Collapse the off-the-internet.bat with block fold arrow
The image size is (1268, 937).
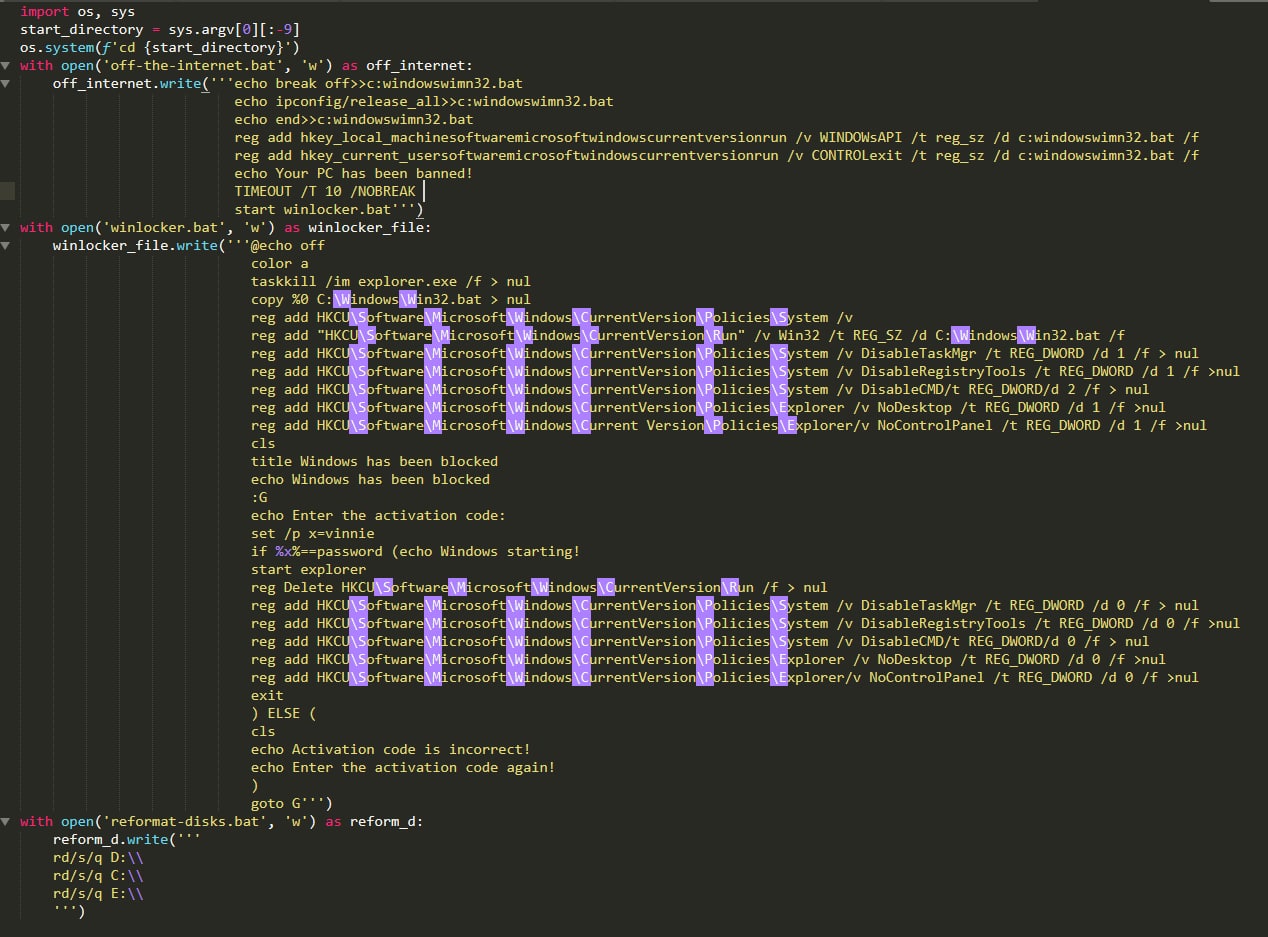click(x=7, y=66)
